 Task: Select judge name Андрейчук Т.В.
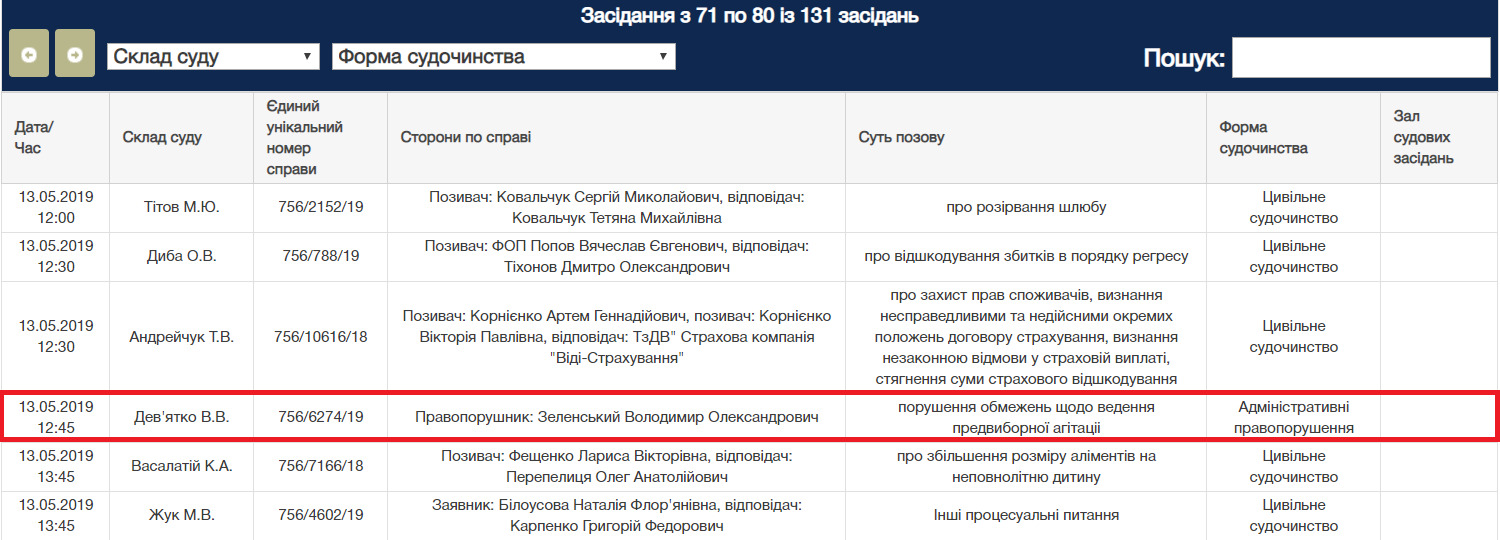click(182, 337)
